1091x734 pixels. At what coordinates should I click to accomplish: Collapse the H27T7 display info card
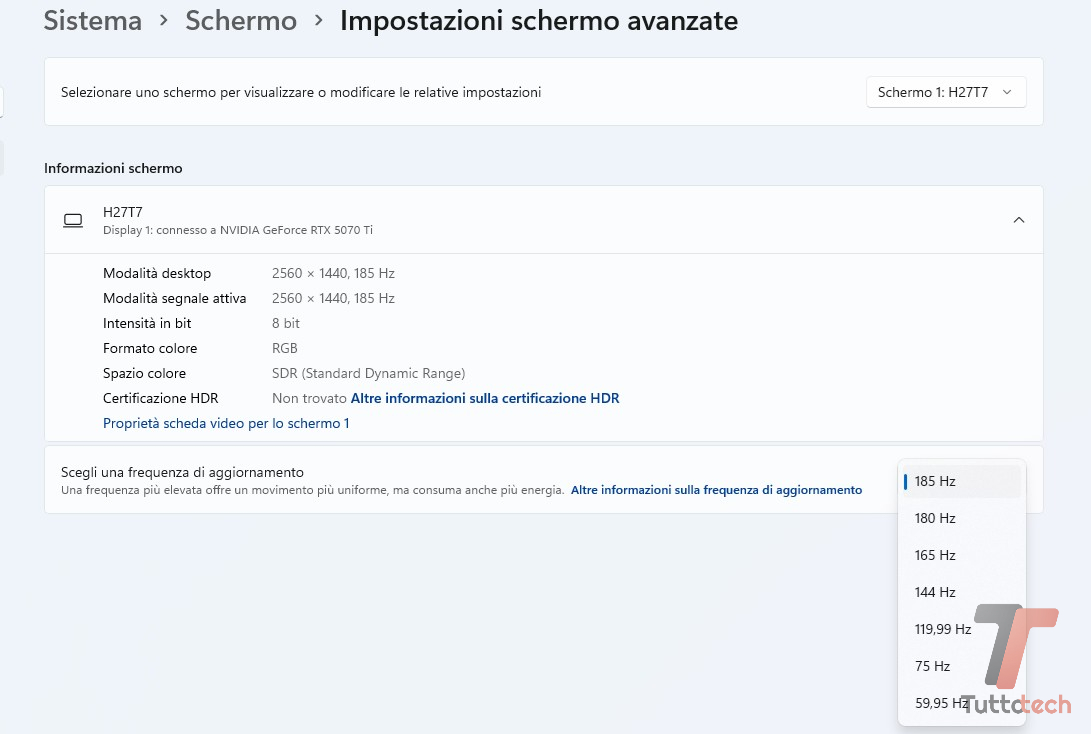pyautogui.click(x=1018, y=220)
